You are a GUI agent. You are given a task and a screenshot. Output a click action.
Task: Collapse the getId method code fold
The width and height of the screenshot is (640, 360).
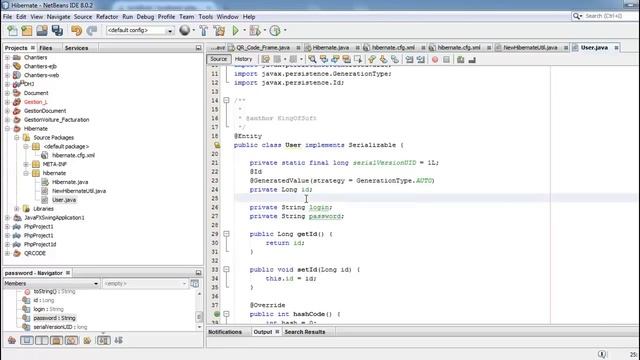click(226, 234)
